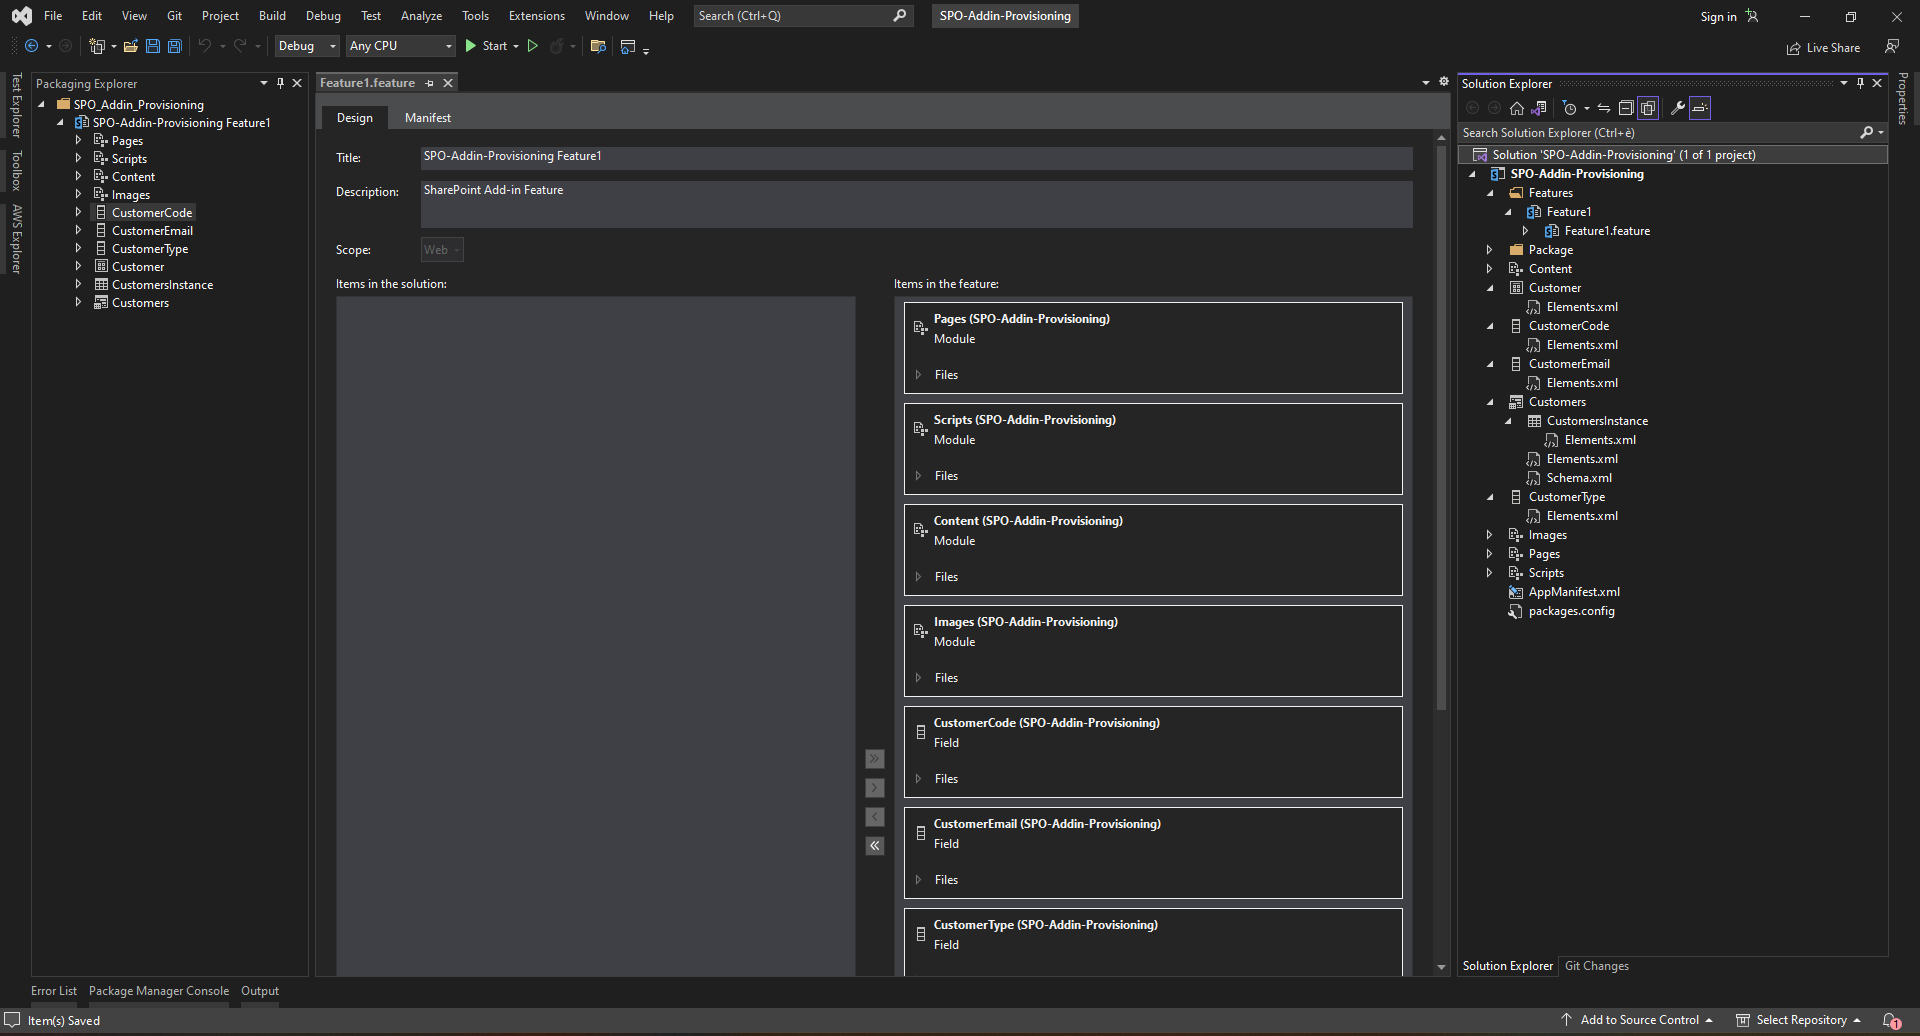The image size is (1920, 1036).
Task: Add all items to feature (double right arrow)
Action: (x=875, y=759)
